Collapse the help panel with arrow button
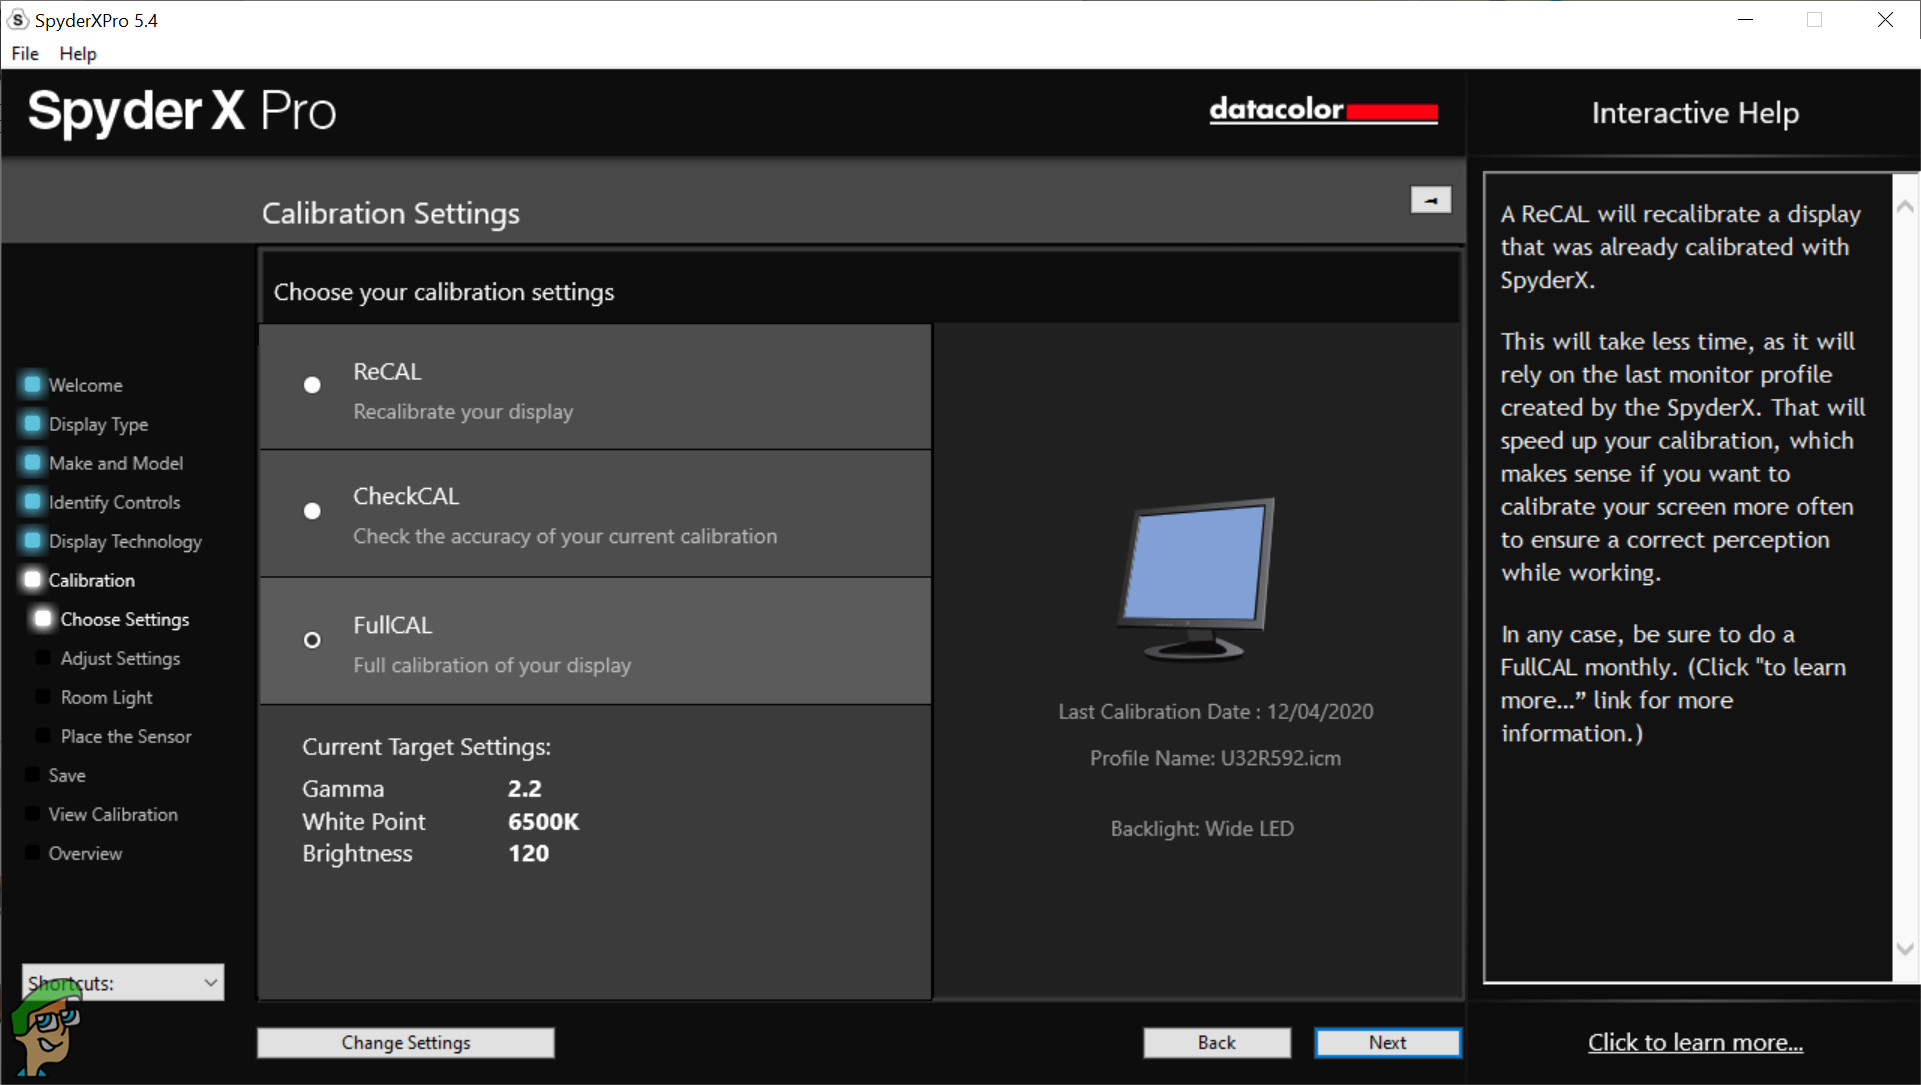Screen dimensions: 1921x1085 pos(1430,200)
